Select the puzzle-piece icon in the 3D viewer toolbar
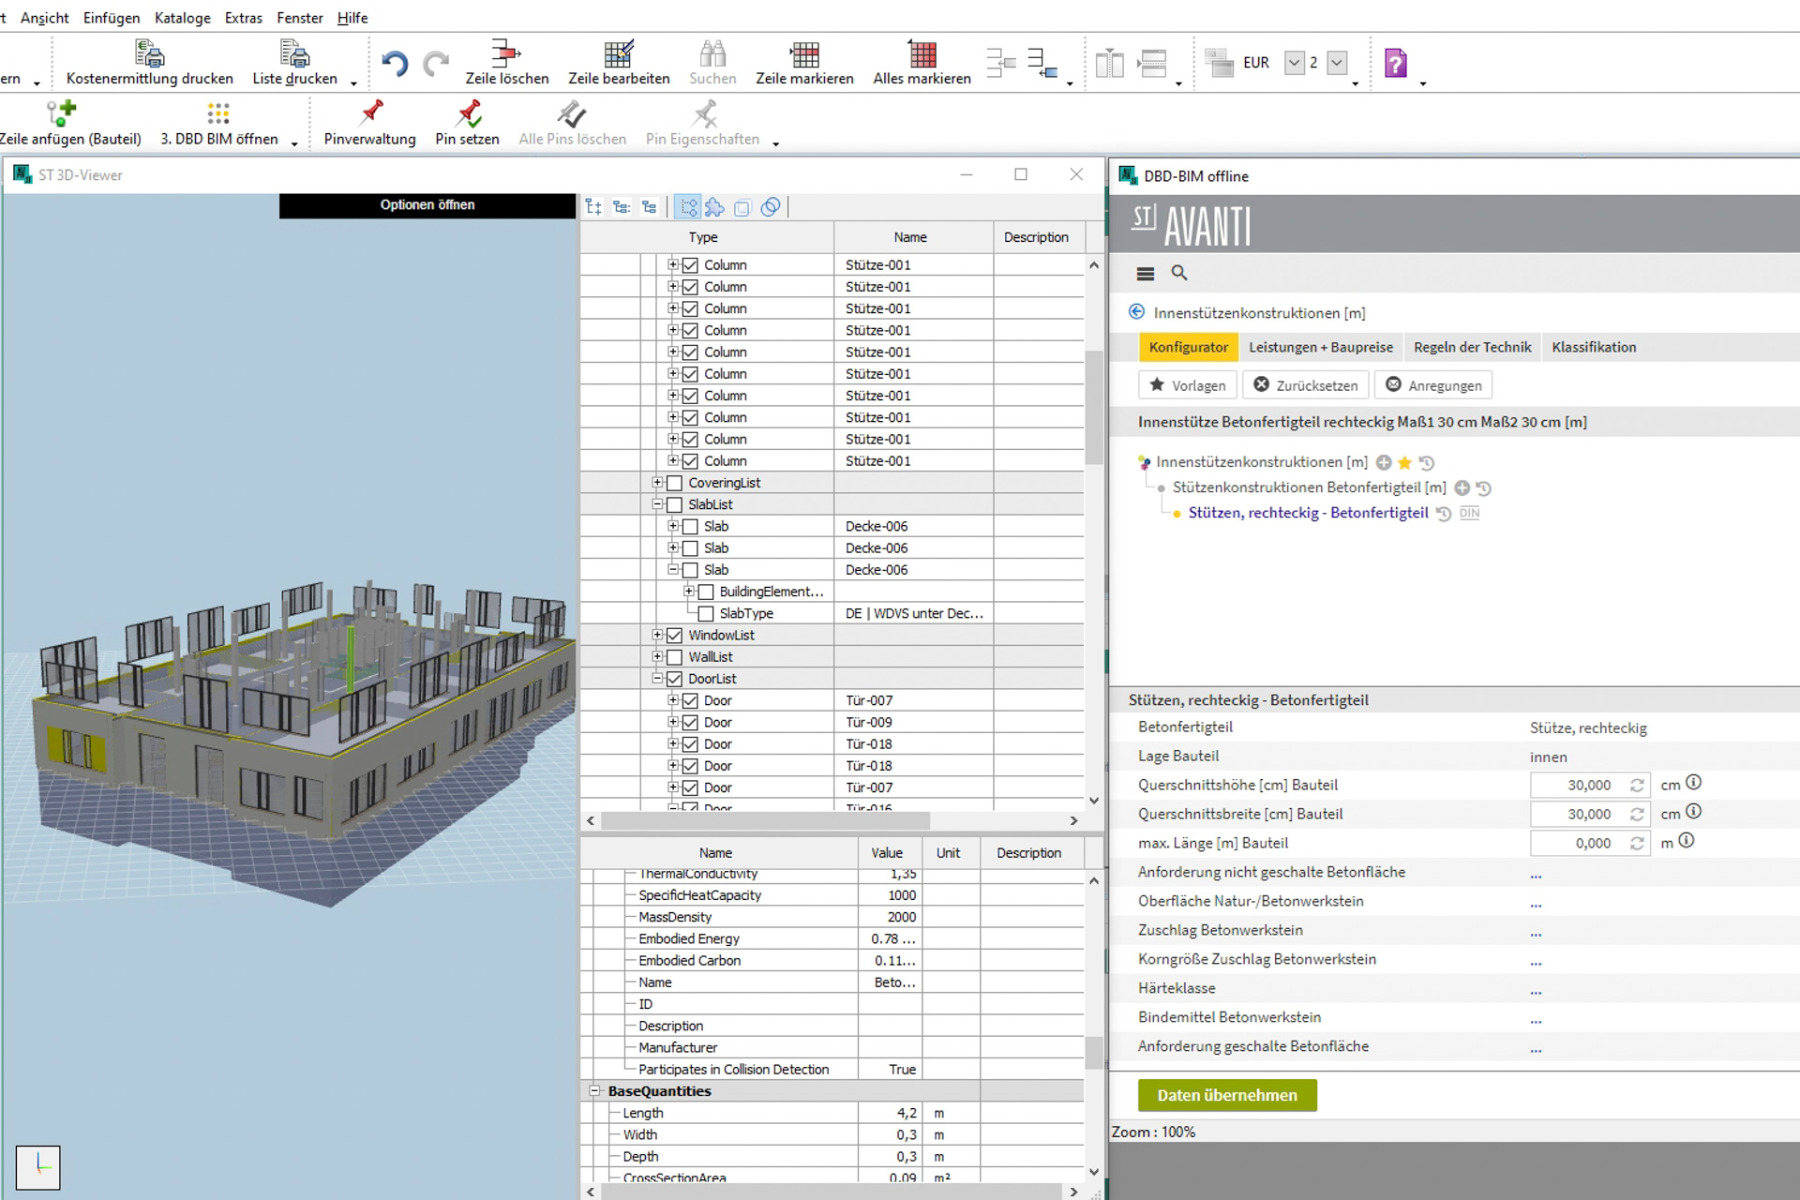This screenshot has width=1800, height=1200. (714, 207)
